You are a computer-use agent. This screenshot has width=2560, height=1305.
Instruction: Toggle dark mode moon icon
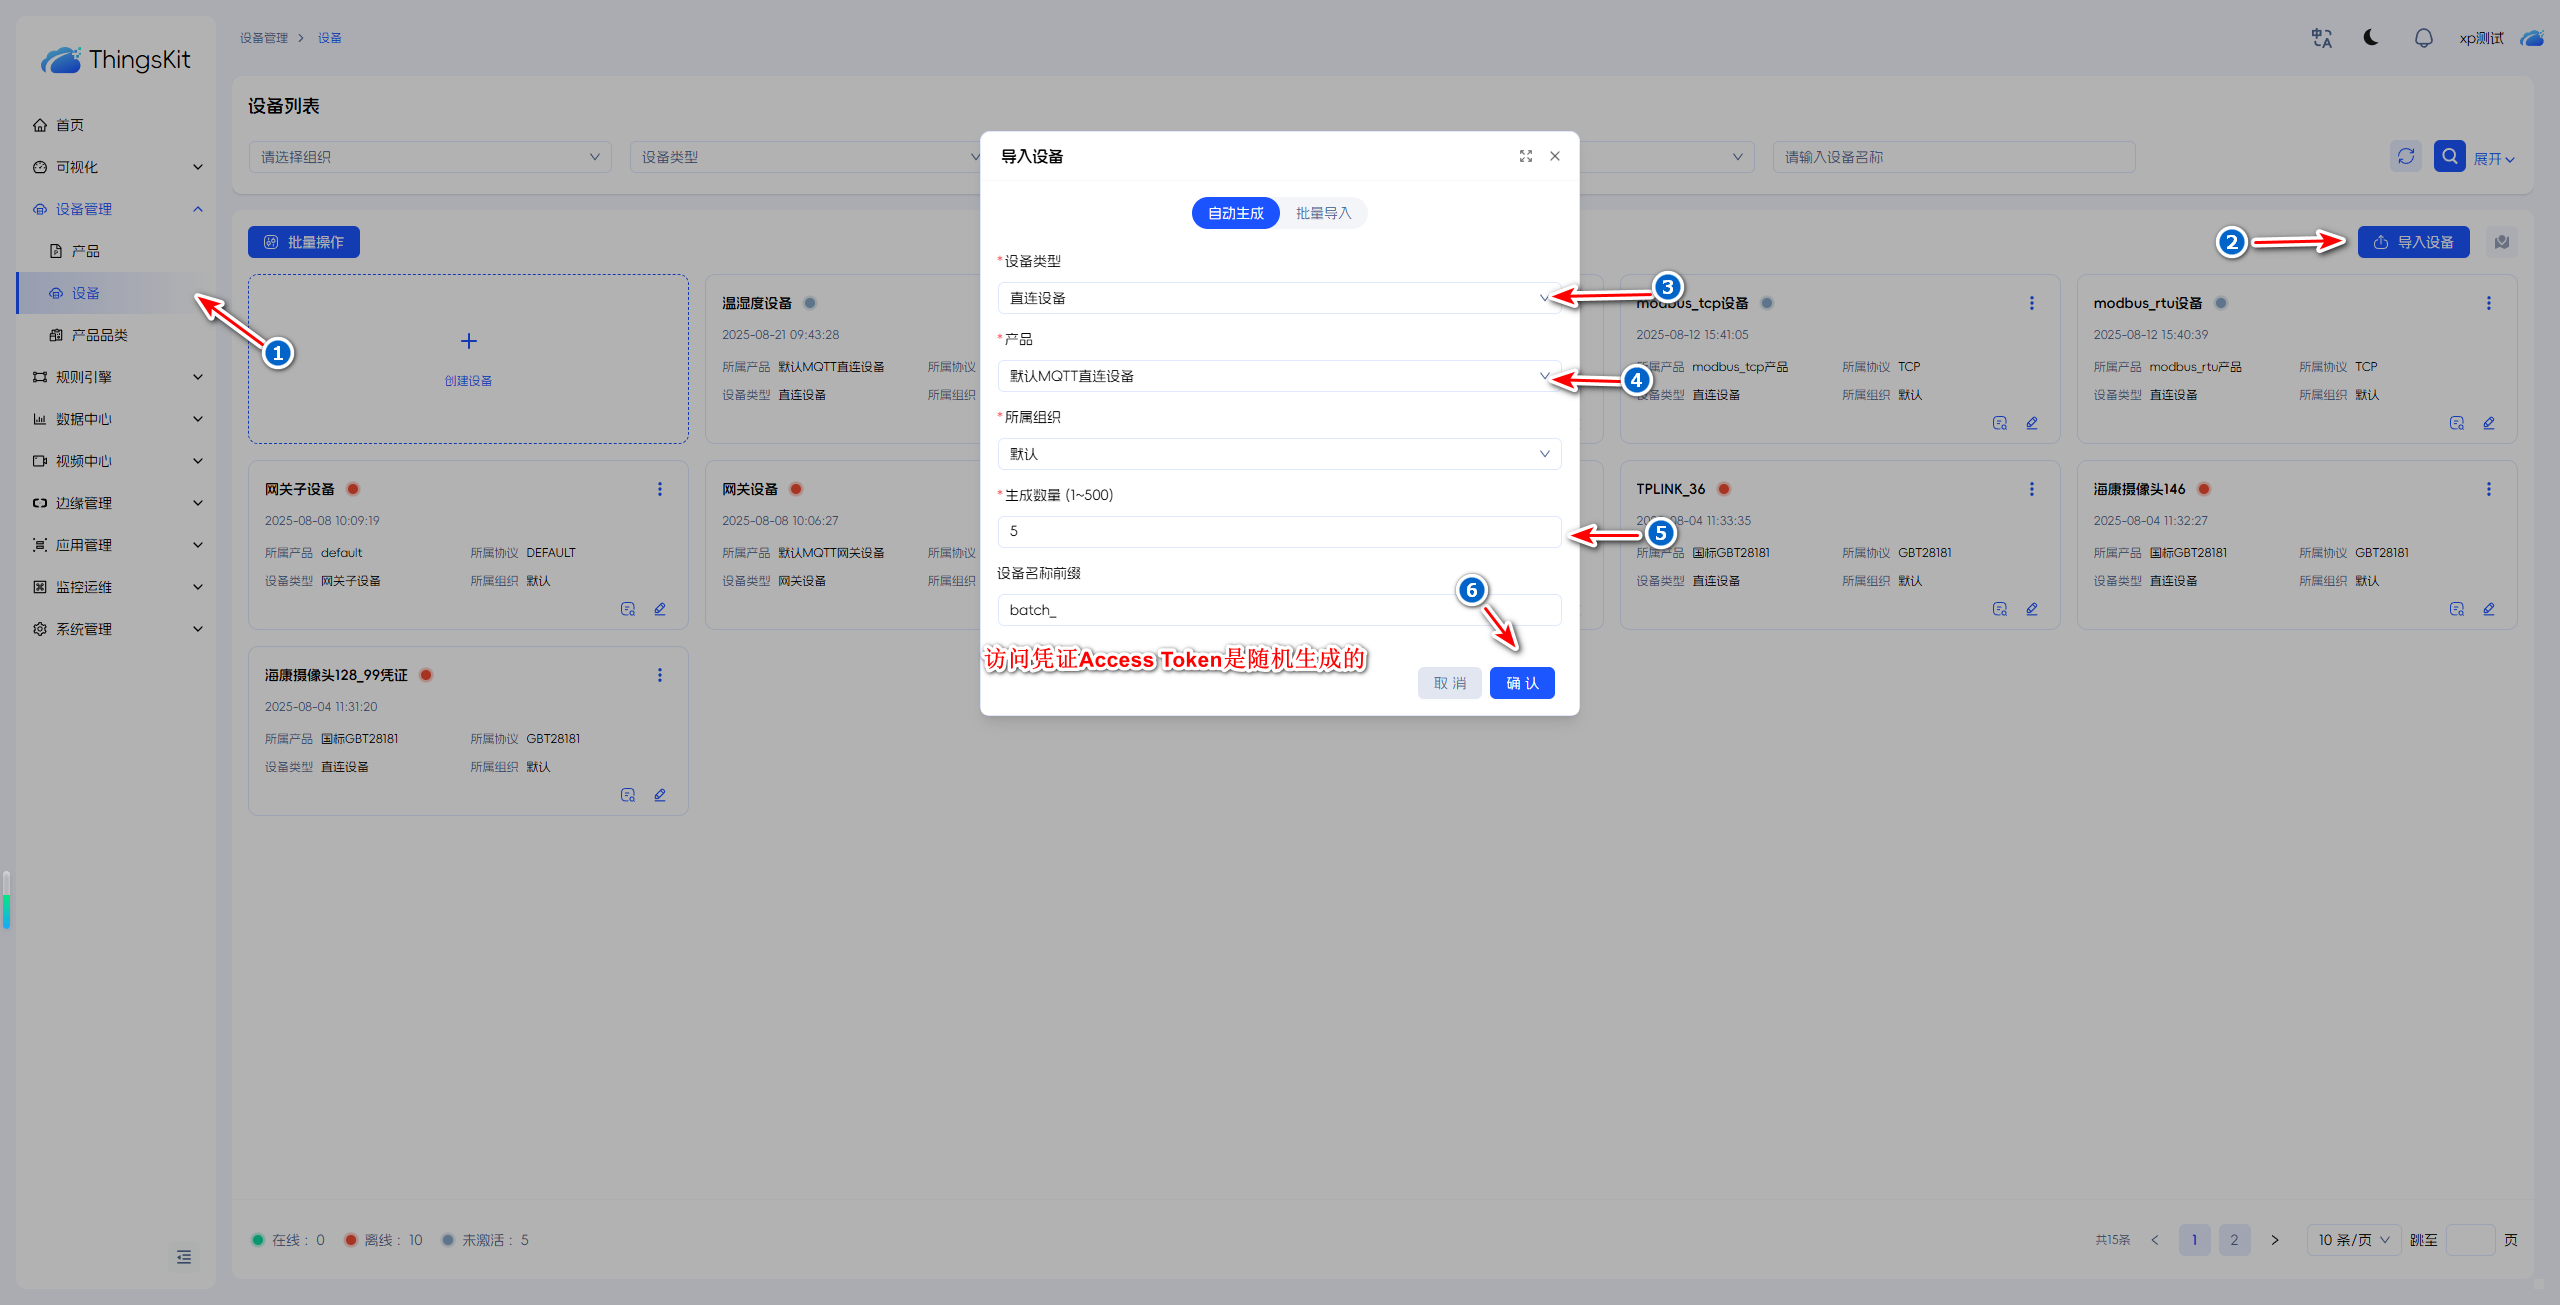coord(2371,38)
